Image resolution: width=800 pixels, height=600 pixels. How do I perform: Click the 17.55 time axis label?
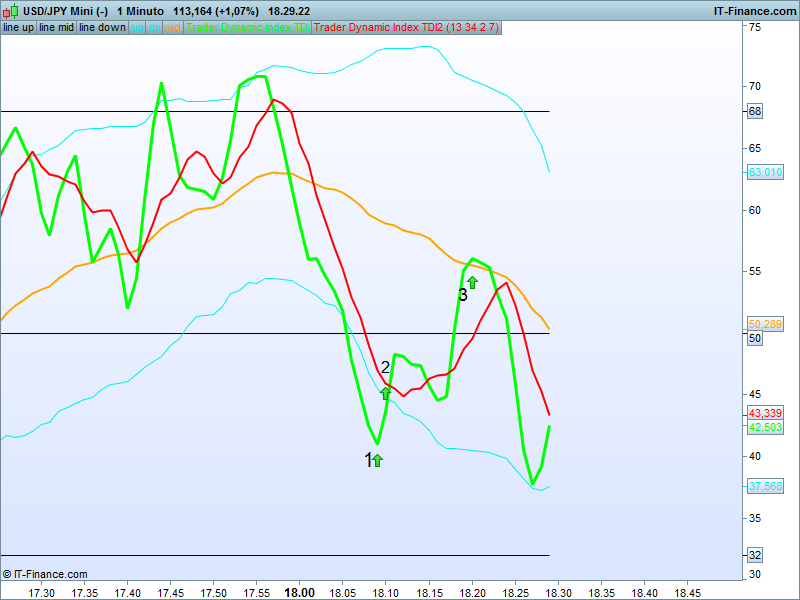click(256, 593)
